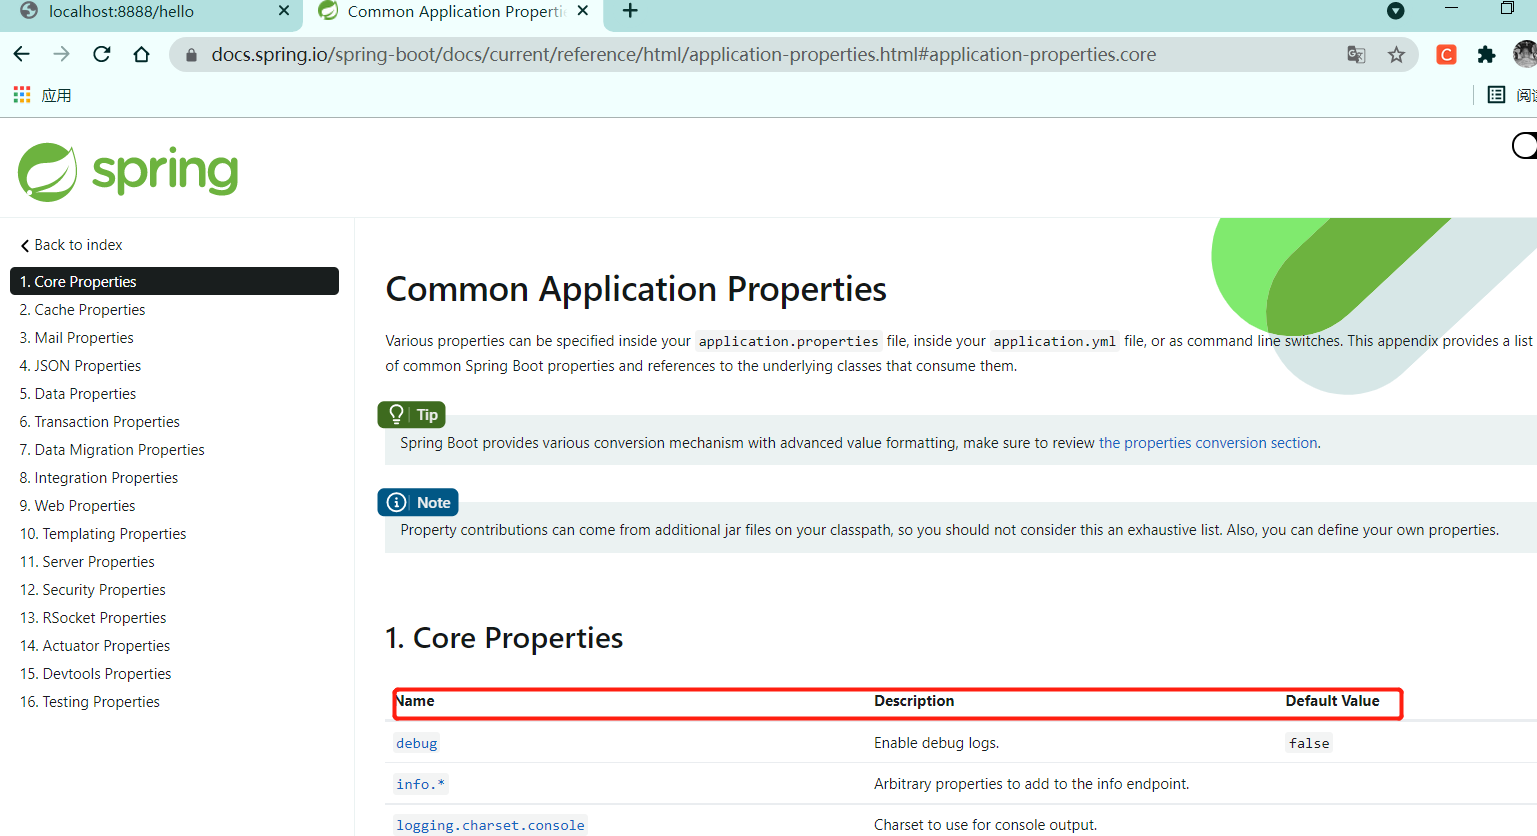This screenshot has width=1537, height=836.
Task: Go forward to the next page
Action: coord(61,54)
